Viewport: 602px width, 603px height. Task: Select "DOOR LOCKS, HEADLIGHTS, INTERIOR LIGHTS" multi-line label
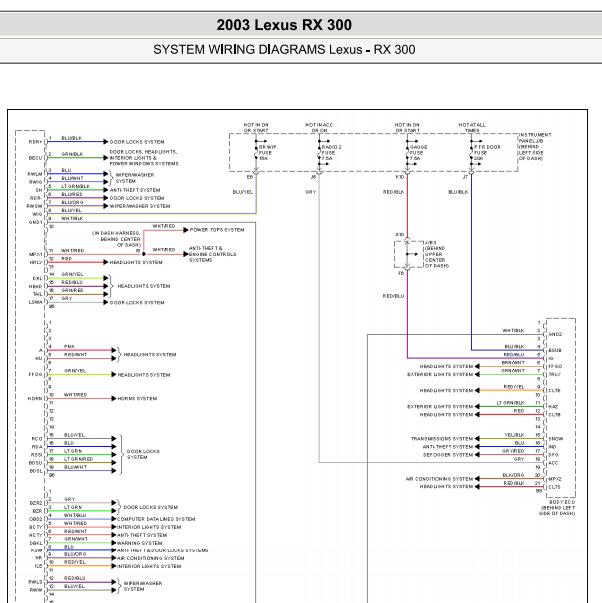144,158
